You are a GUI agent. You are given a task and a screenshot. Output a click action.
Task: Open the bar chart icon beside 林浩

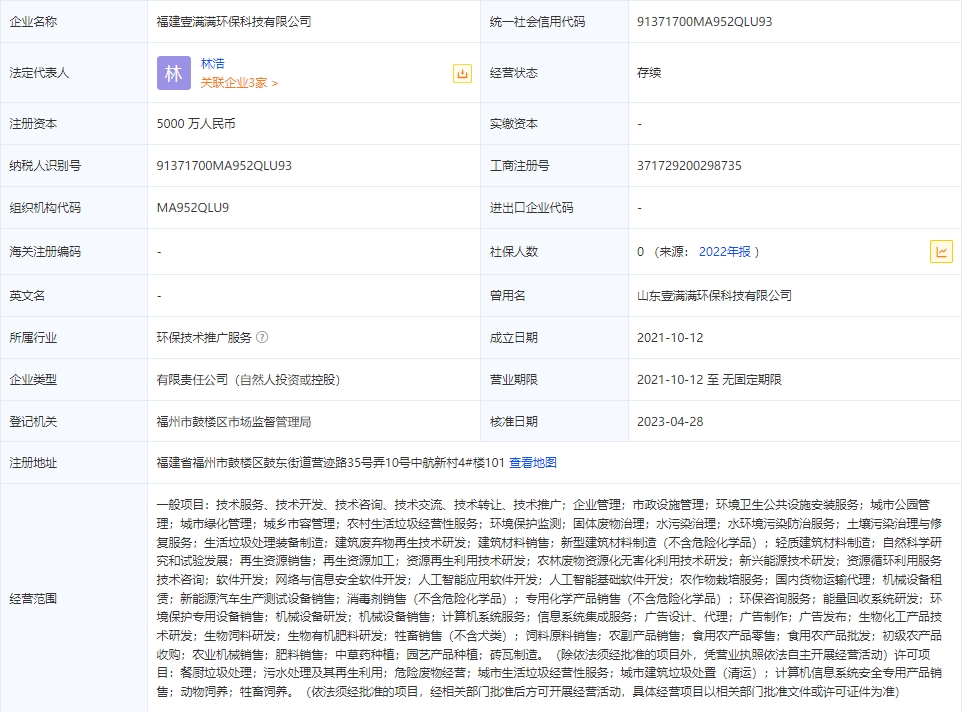[x=462, y=73]
